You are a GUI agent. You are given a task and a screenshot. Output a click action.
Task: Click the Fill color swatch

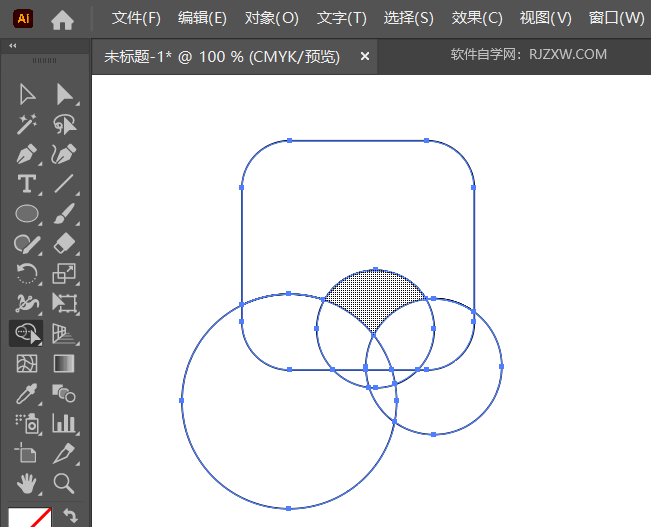pyautogui.click(x=29, y=517)
